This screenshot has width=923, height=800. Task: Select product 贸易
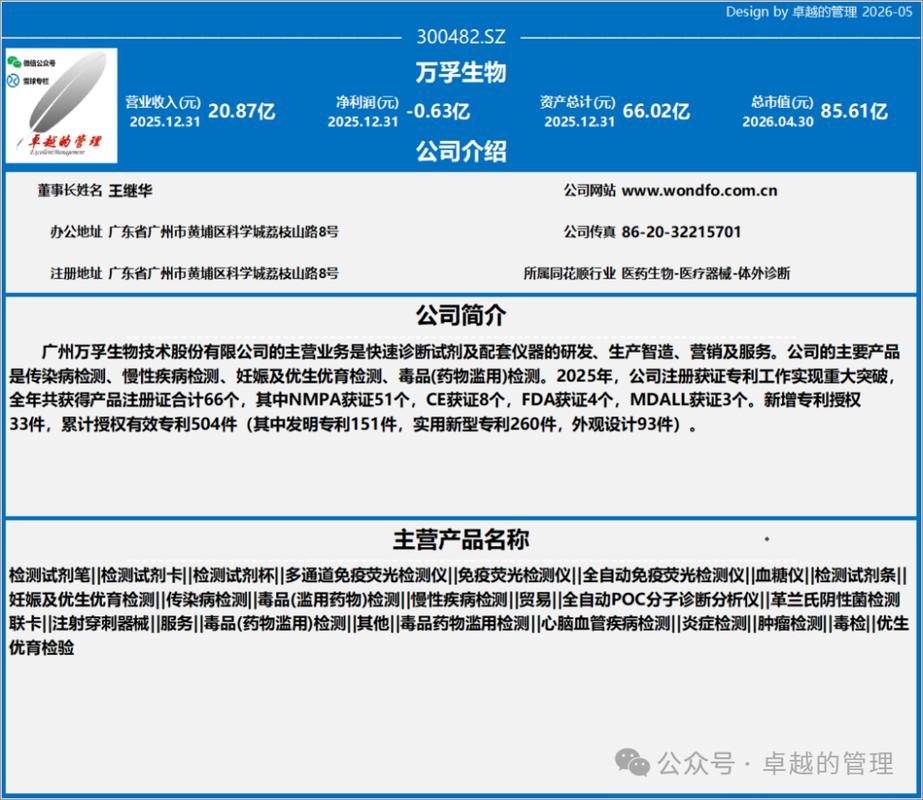coord(535,599)
